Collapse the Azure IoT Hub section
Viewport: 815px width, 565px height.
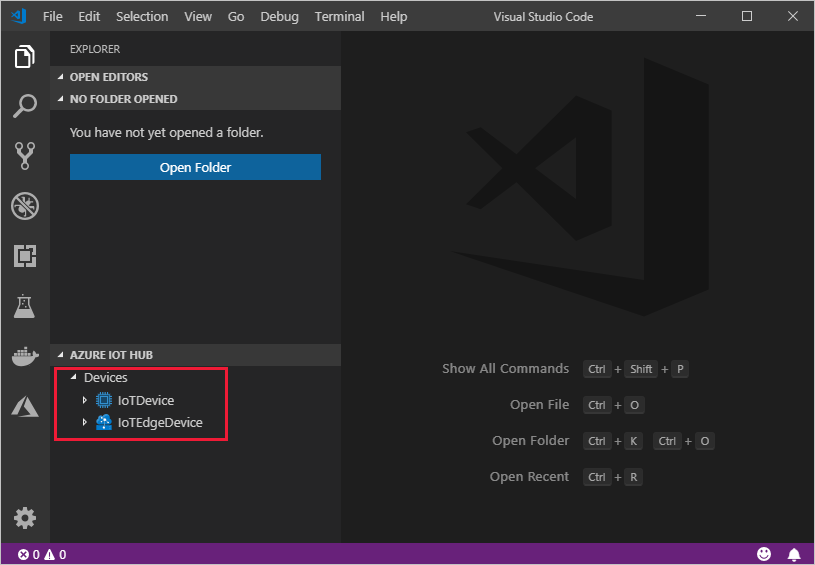(x=61, y=354)
